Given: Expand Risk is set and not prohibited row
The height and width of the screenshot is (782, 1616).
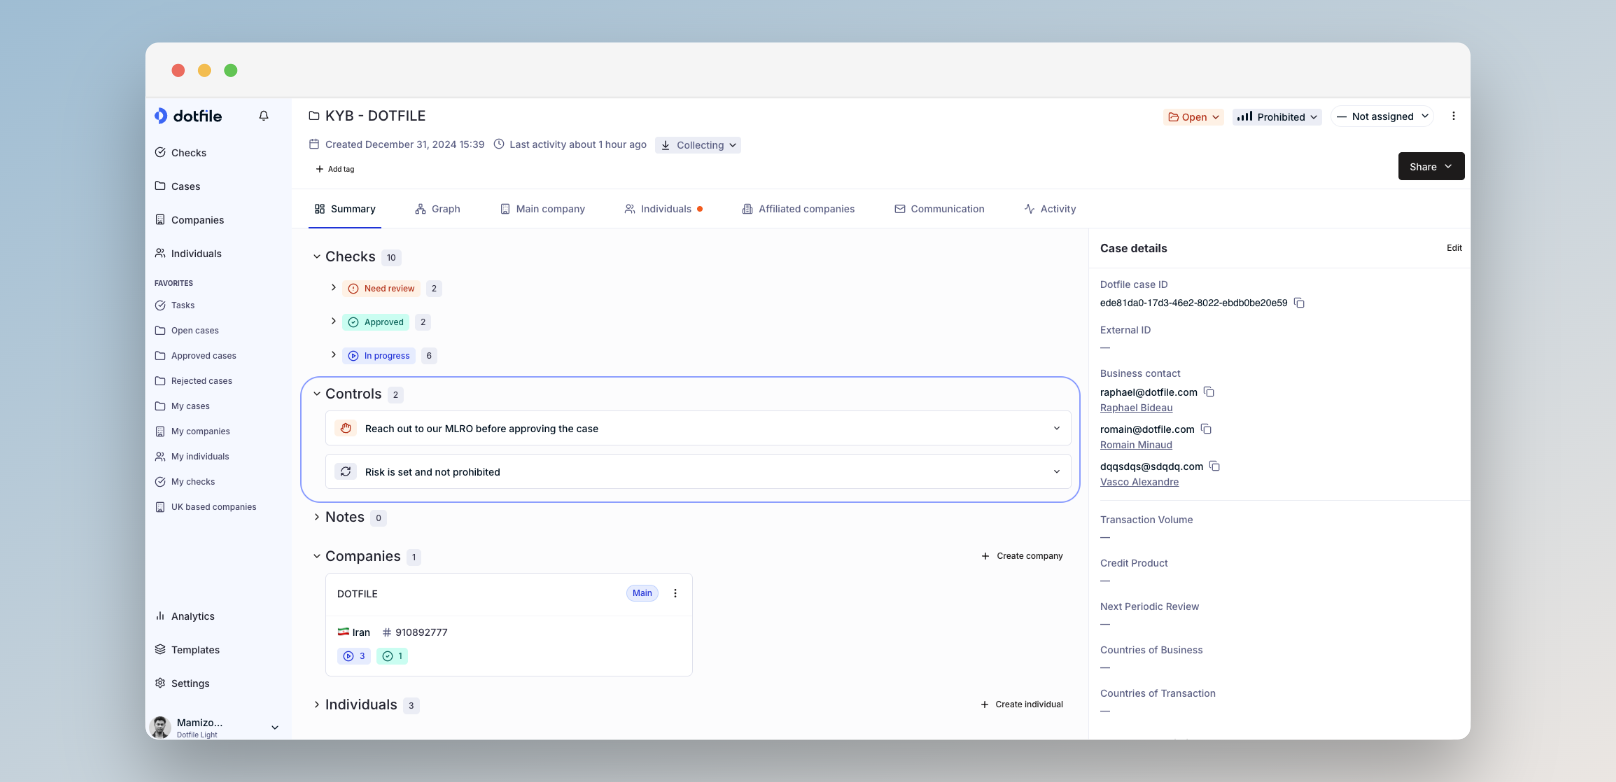Looking at the screenshot, I should [x=1057, y=472].
